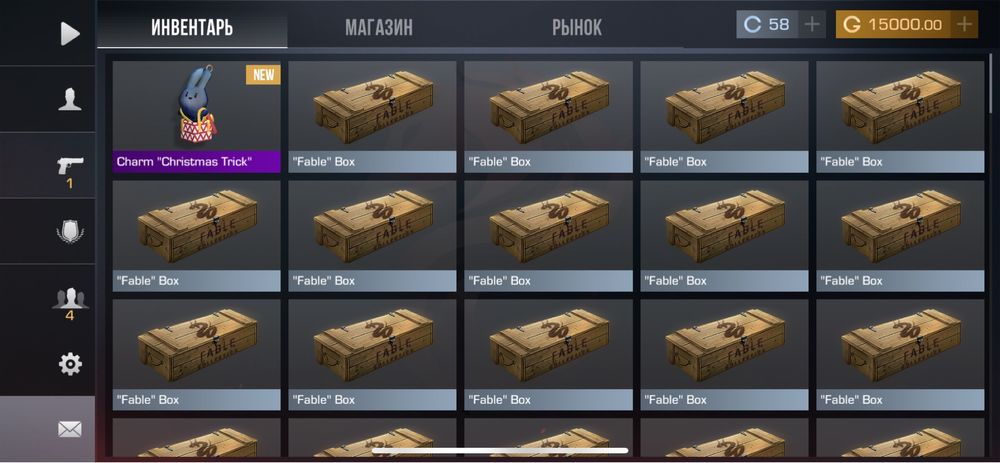This screenshot has width=1000, height=463.
Task: Add gold with plus next to 15000.00
Action: pos(965,24)
